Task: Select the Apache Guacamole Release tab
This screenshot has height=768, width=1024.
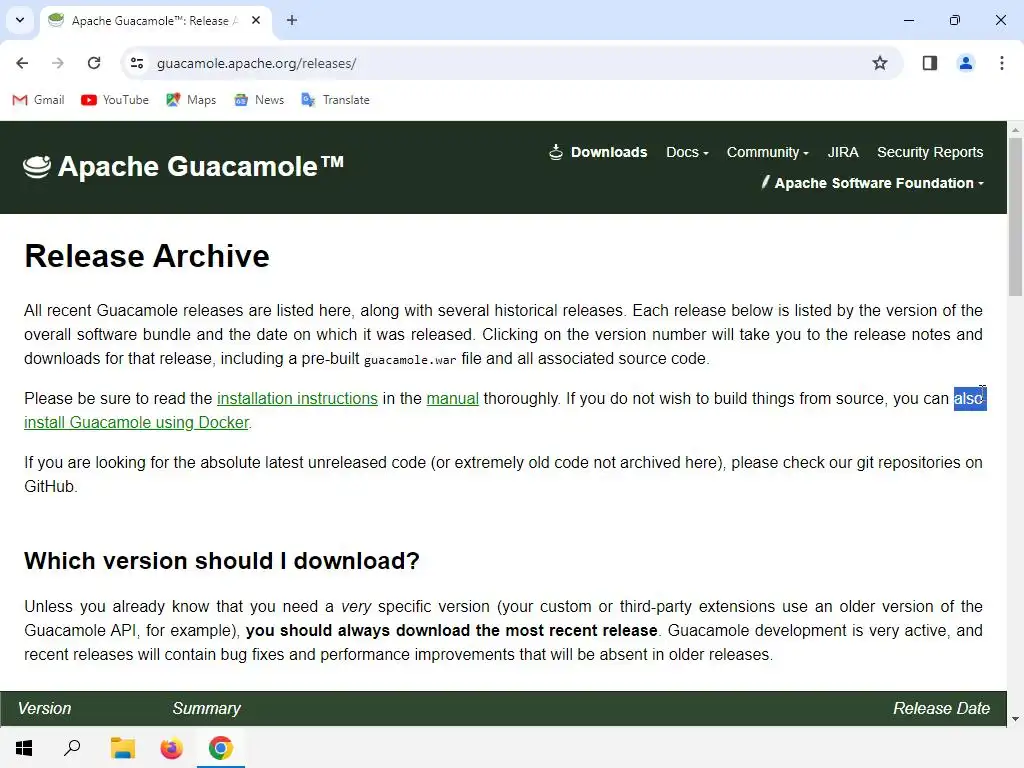Action: 155,21
